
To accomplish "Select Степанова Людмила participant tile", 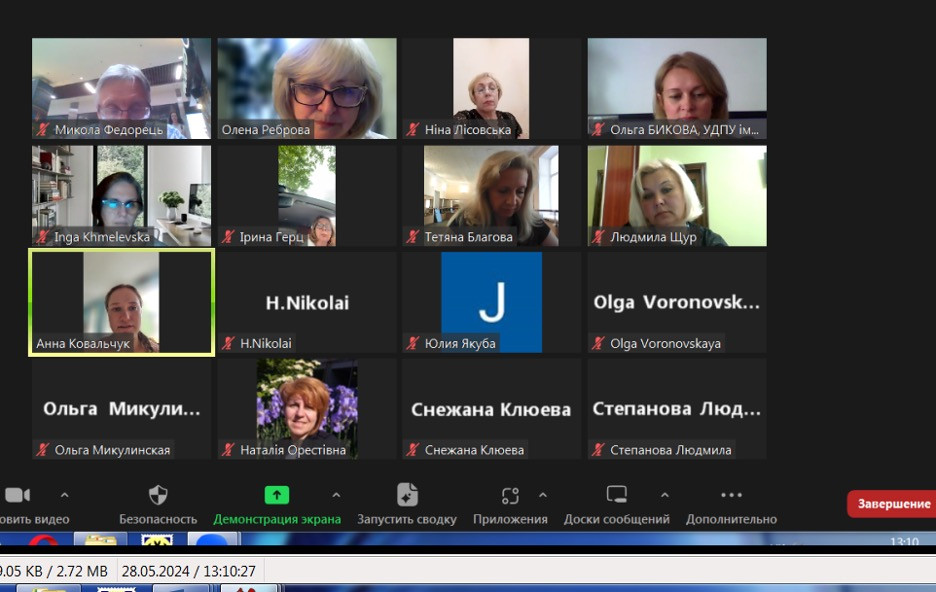I will (677, 409).
